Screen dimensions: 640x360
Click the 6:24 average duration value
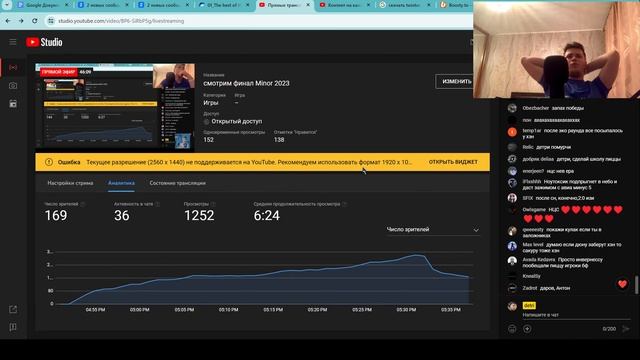pyautogui.click(x=267, y=216)
